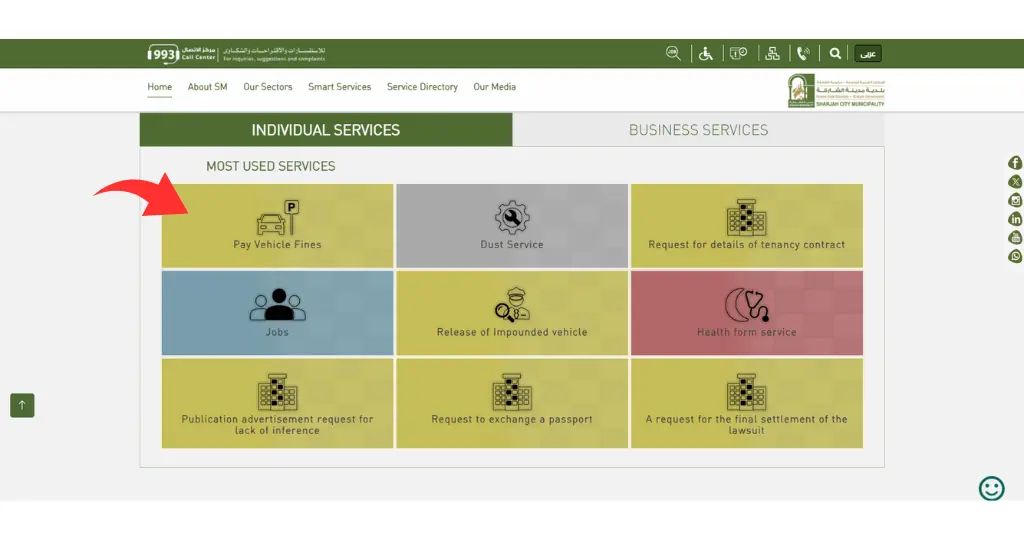
Task: Go to the Home menu item
Action: click(x=159, y=87)
